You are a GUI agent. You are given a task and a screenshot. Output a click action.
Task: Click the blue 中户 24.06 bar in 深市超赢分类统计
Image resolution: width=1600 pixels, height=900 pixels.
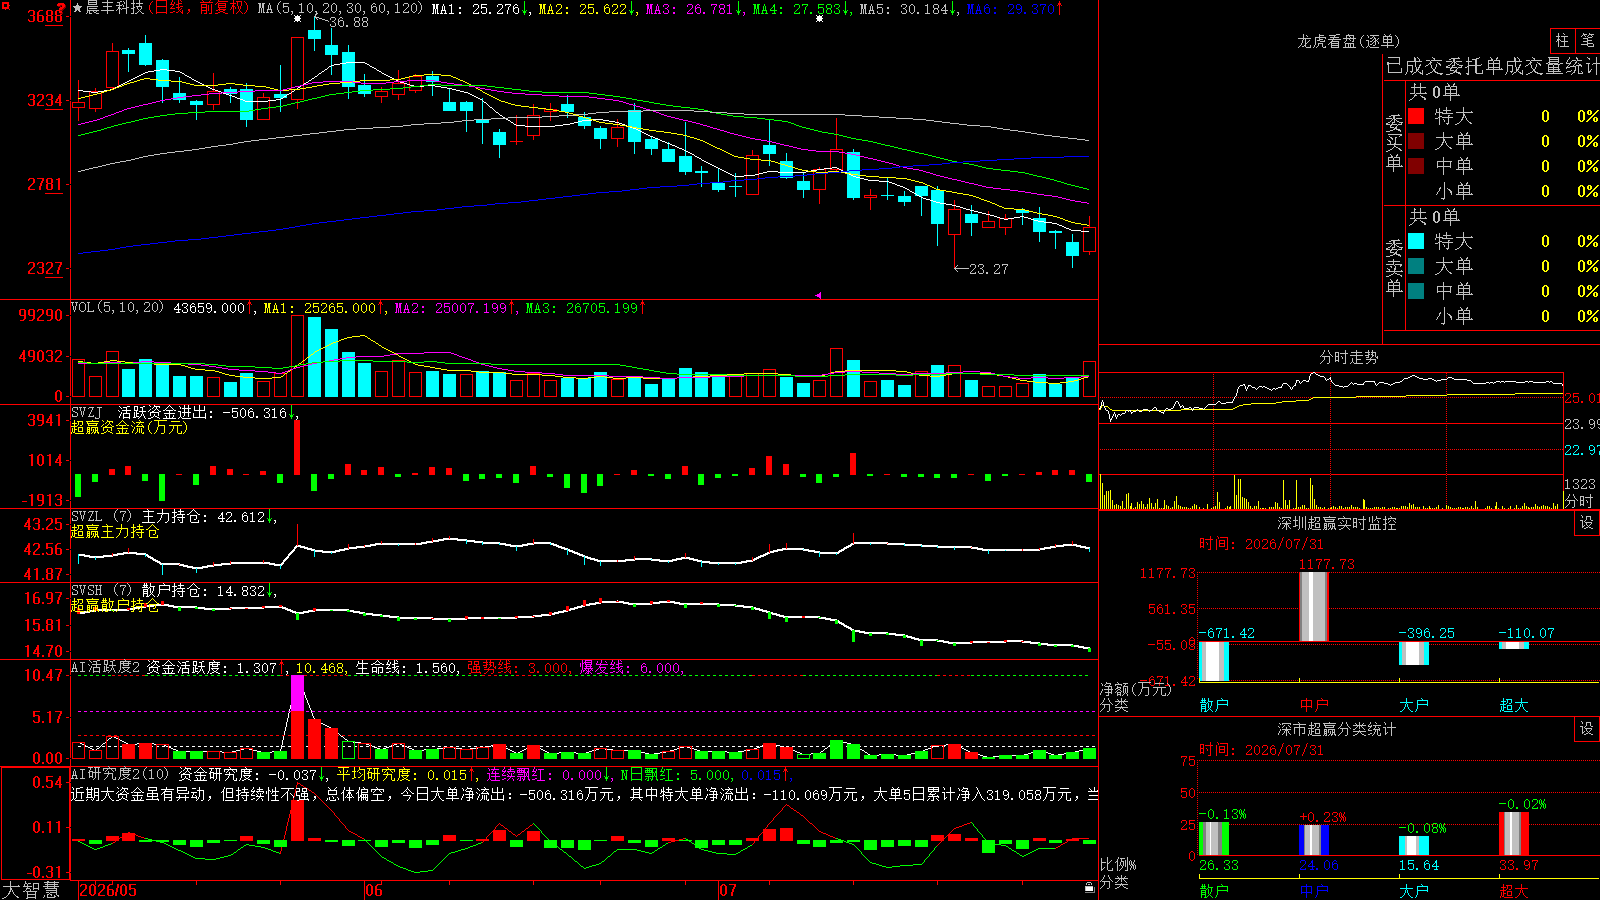(x=1314, y=840)
